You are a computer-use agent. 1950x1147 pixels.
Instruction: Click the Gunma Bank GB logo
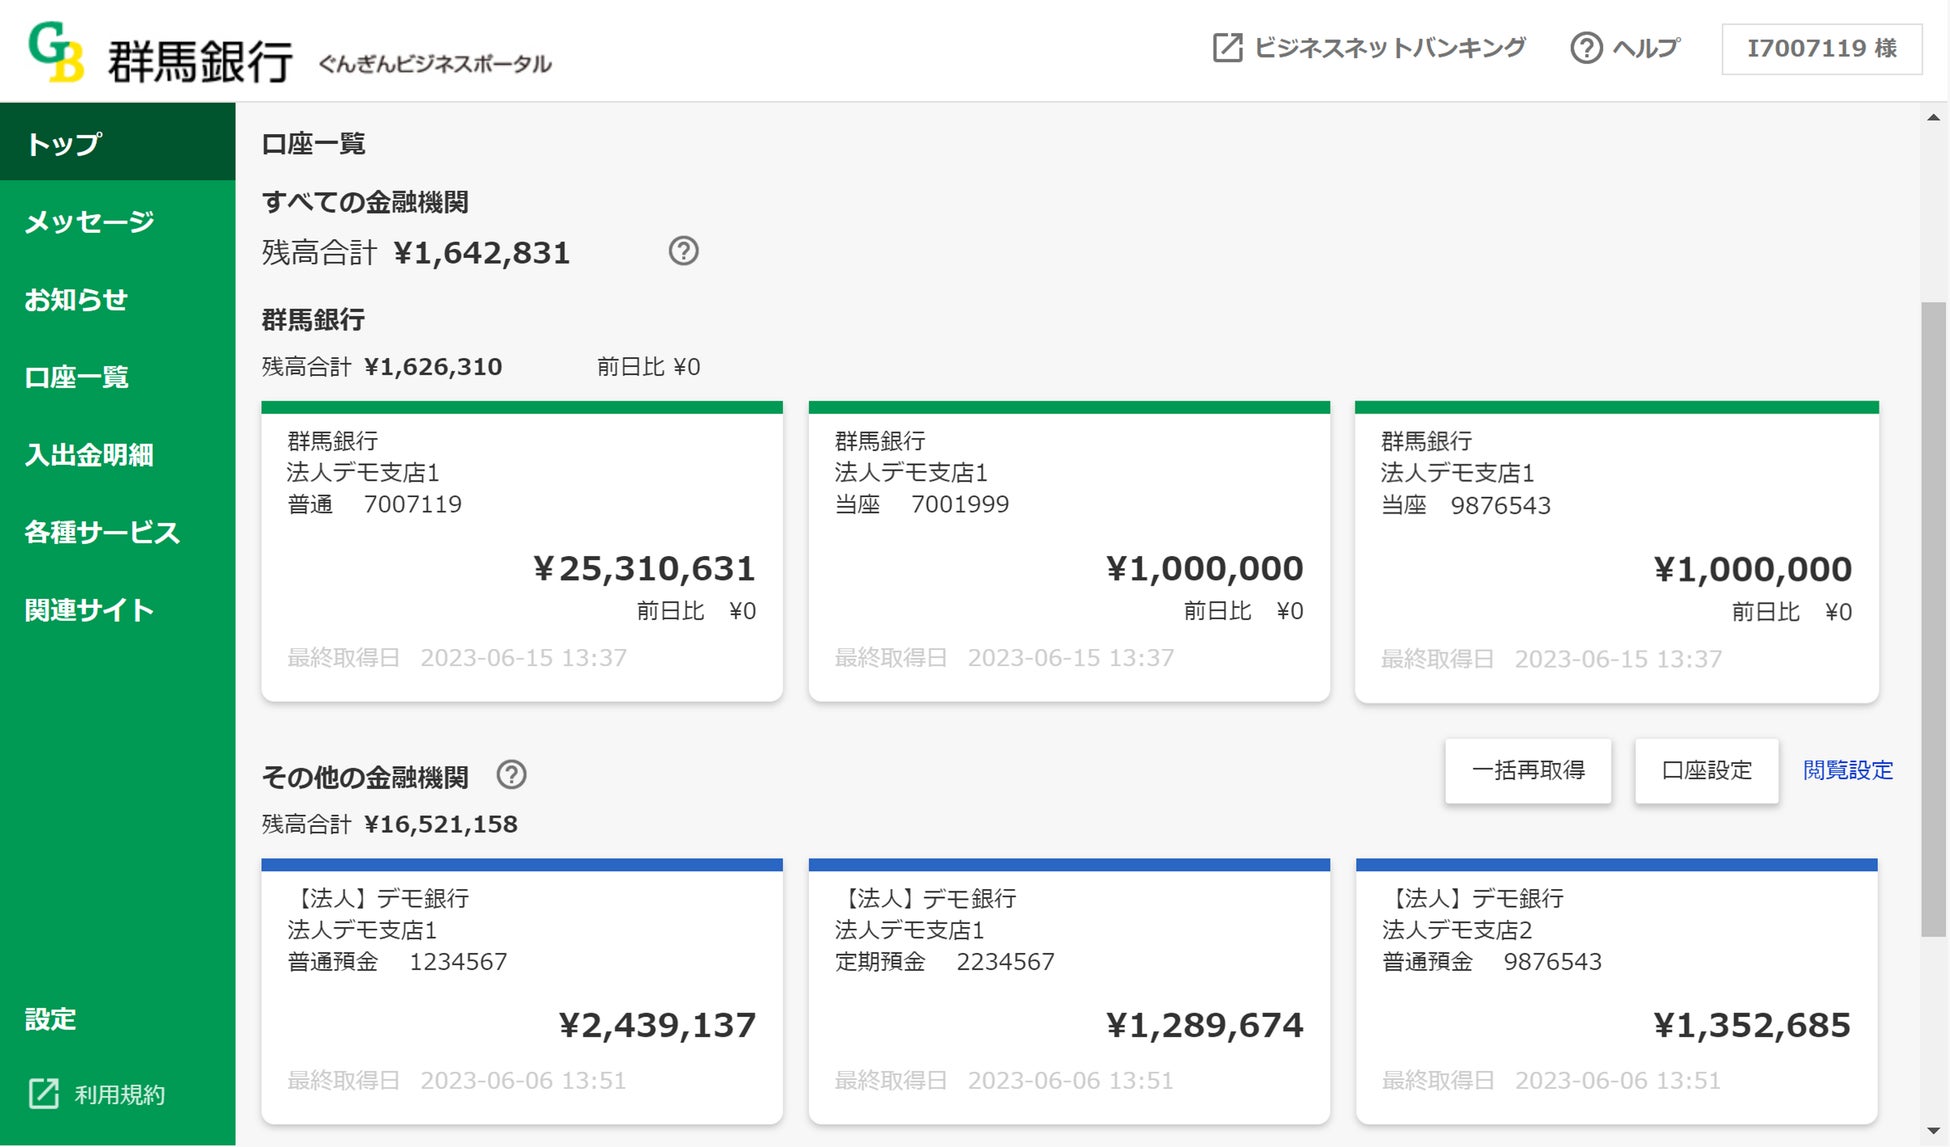pyautogui.click(x=56, y=52)
